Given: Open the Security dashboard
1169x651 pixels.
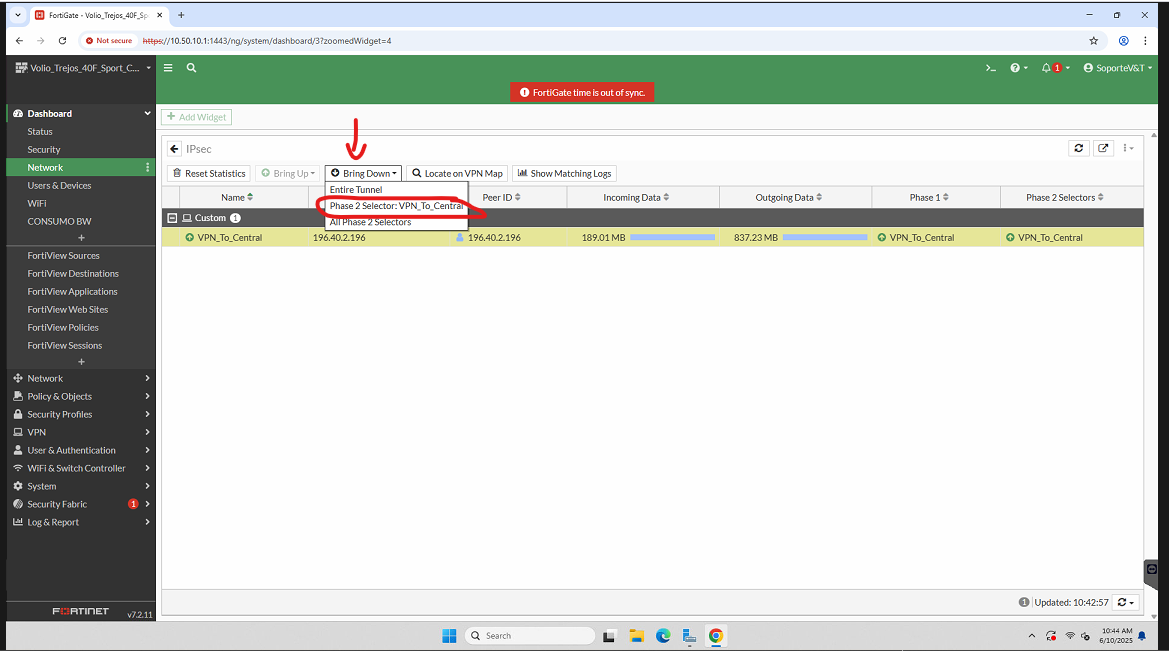Looking at the screenshot, I should 44,150.
